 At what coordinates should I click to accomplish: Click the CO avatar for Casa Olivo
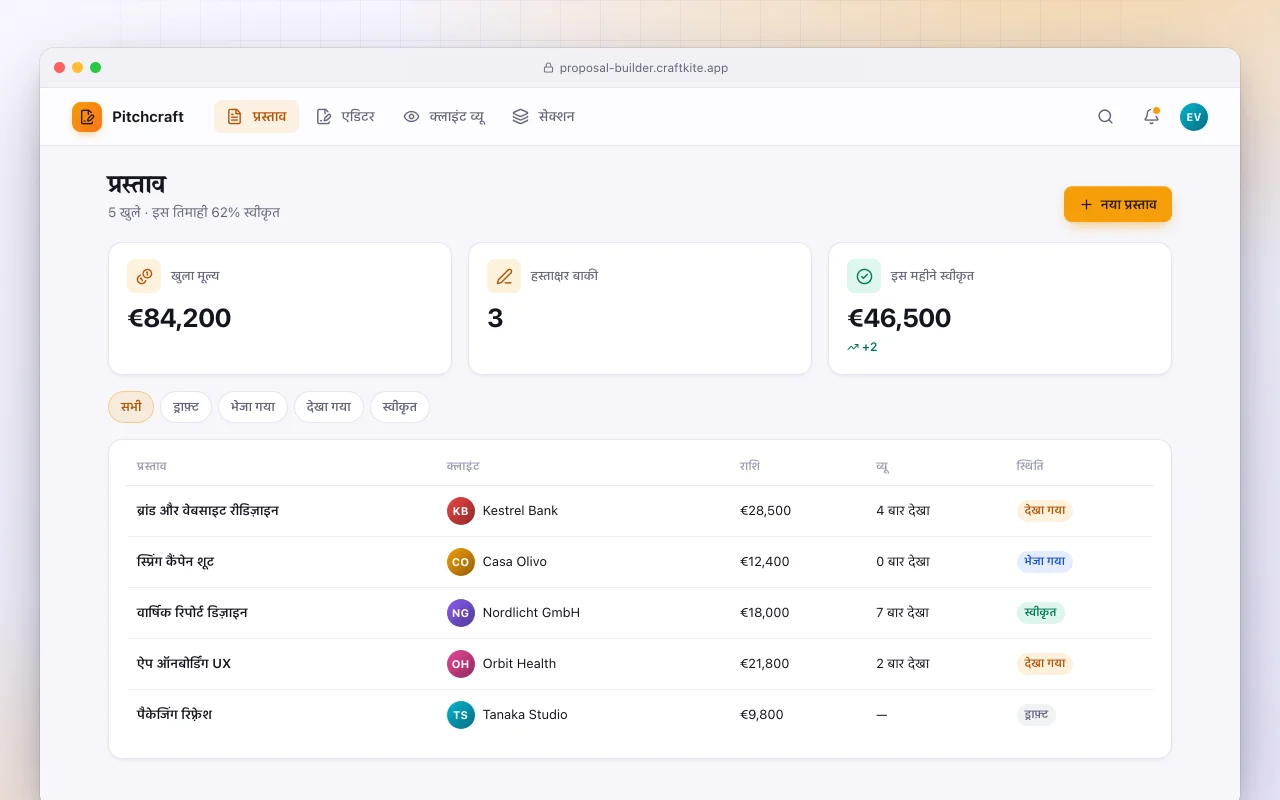pyautogui.click(x=461, y=562)
